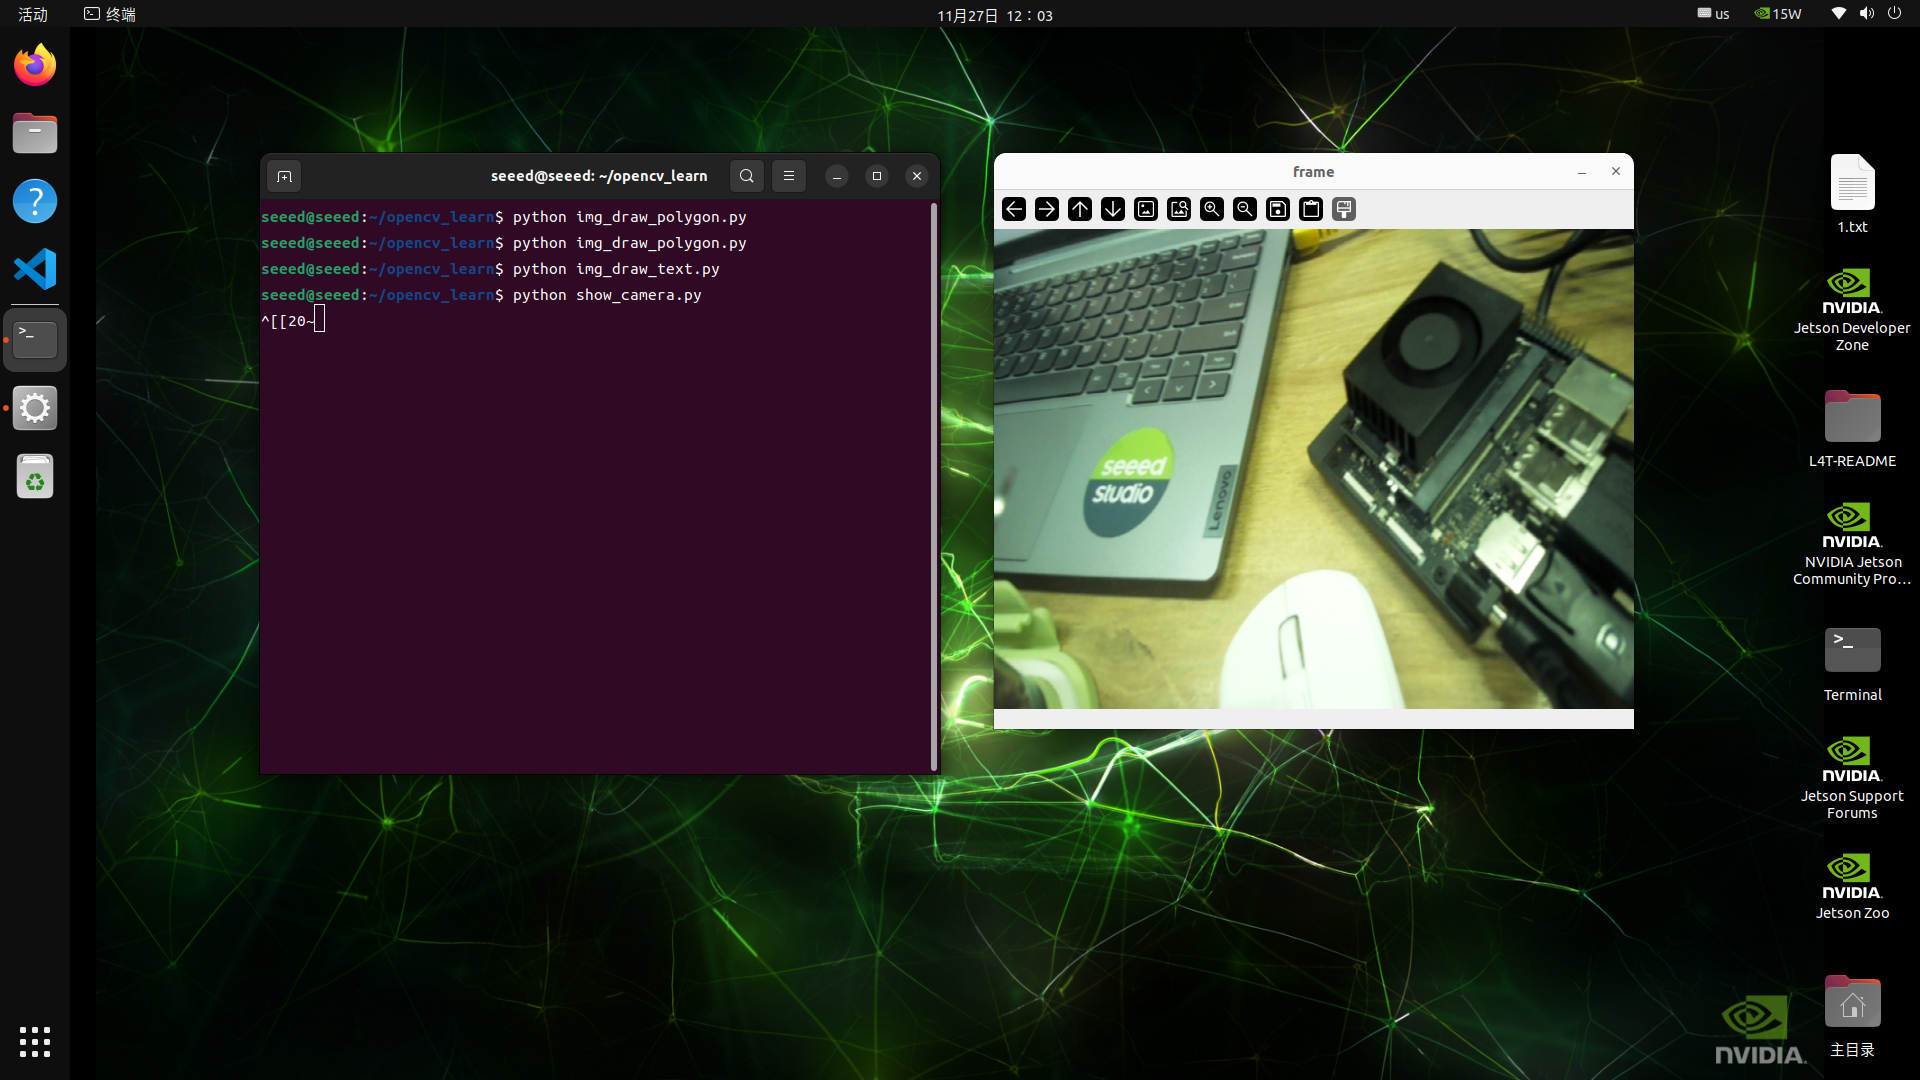Screen dimensions: 1920x1080
Task: Reset frame zoom to original size
Action: [1146, 209]
